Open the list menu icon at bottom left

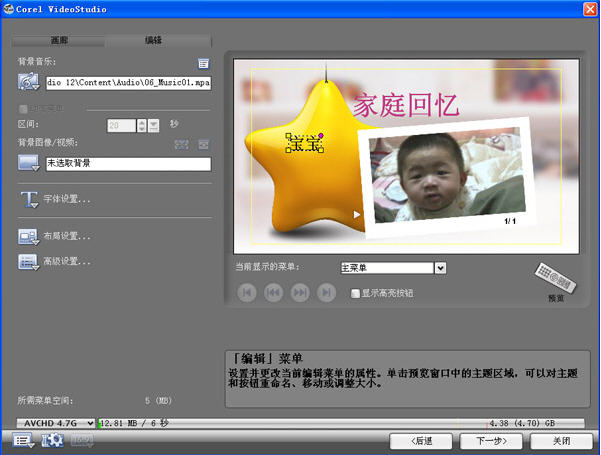(x=23, y=440)
